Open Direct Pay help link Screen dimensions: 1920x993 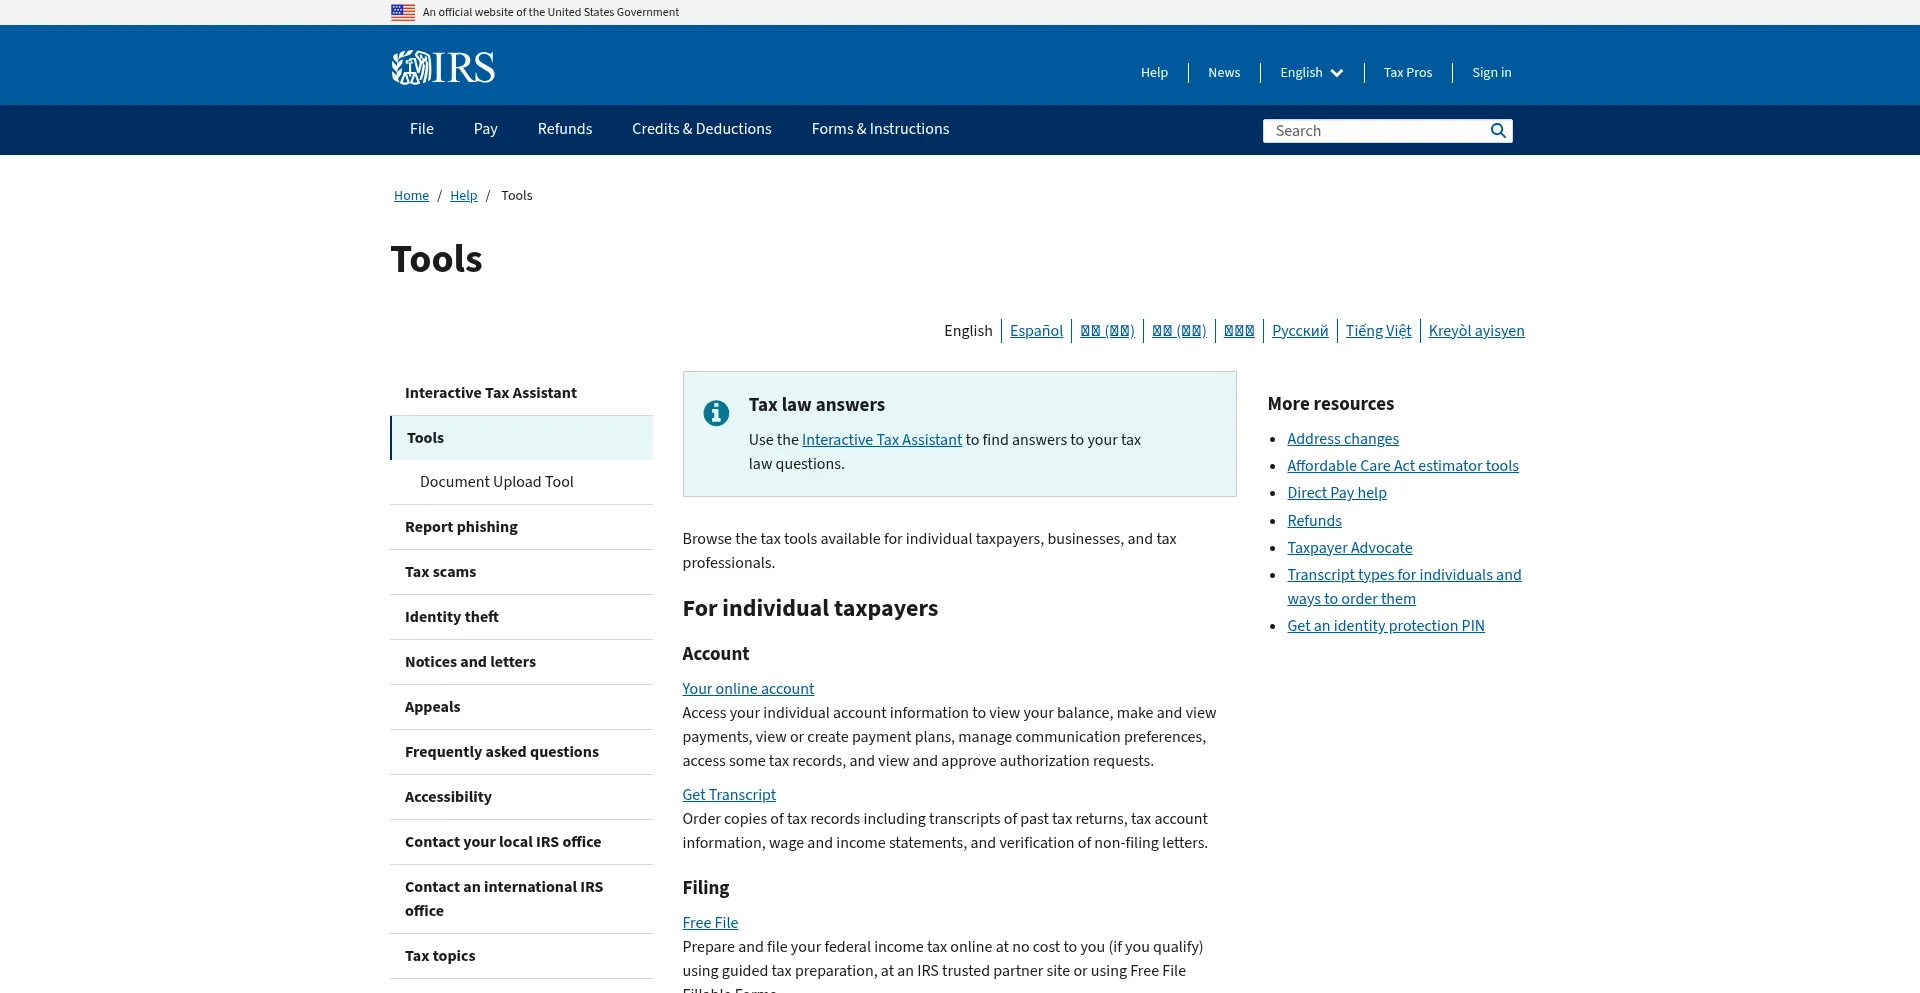[1337, 493]
